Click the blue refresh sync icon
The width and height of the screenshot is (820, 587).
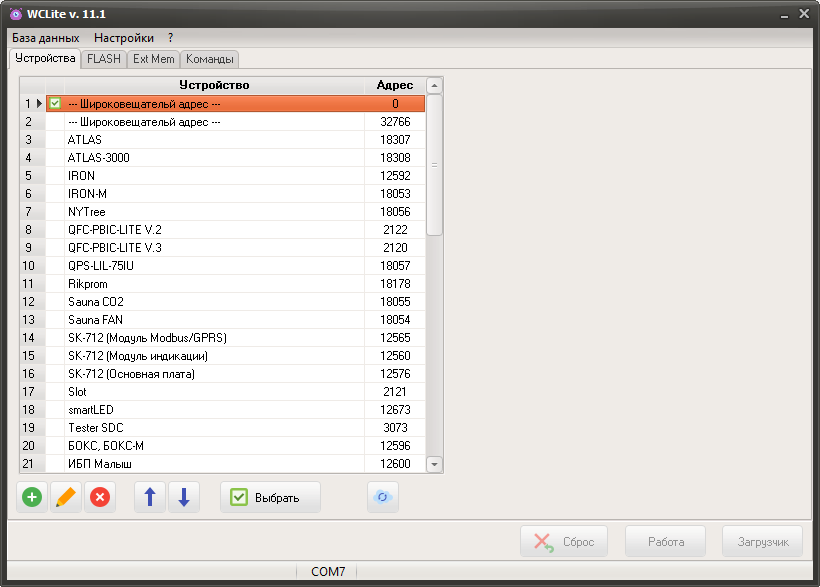click(x=382, y=497)
